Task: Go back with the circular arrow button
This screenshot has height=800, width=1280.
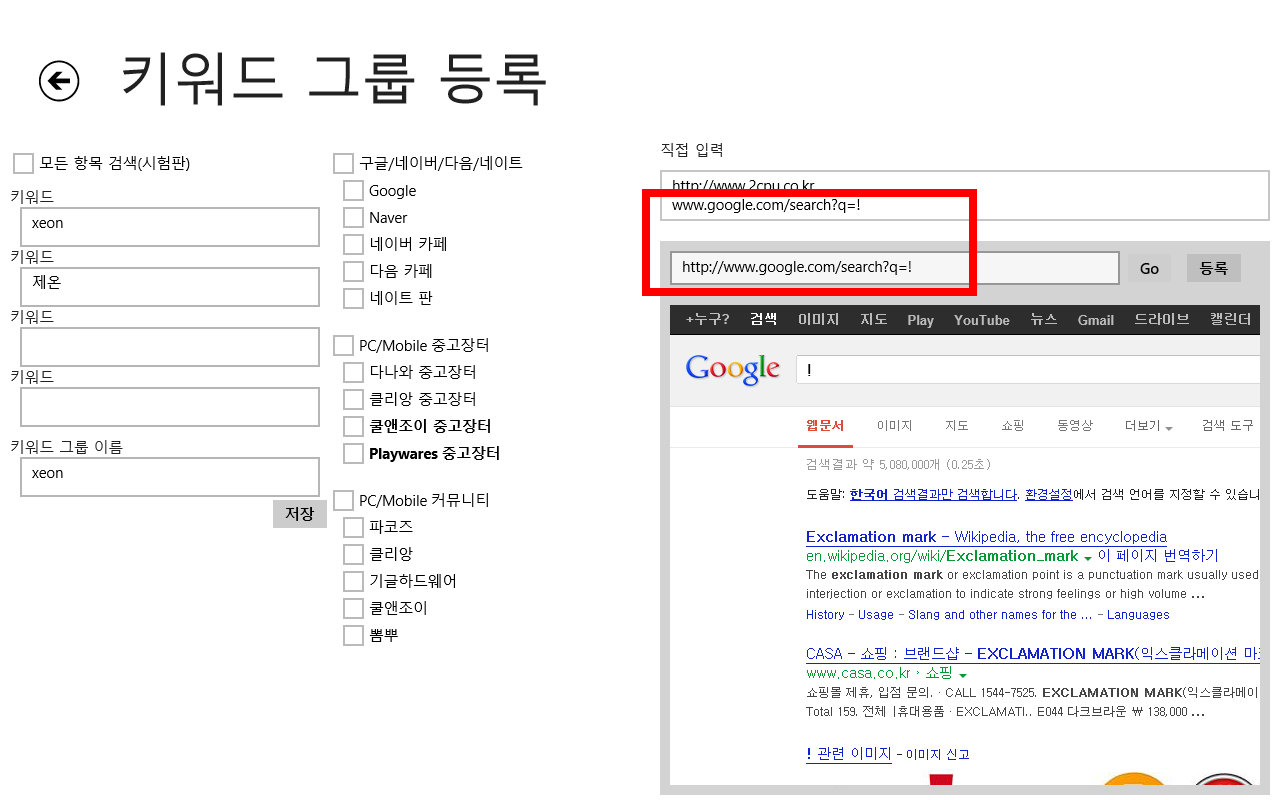Action: point(59,81)
